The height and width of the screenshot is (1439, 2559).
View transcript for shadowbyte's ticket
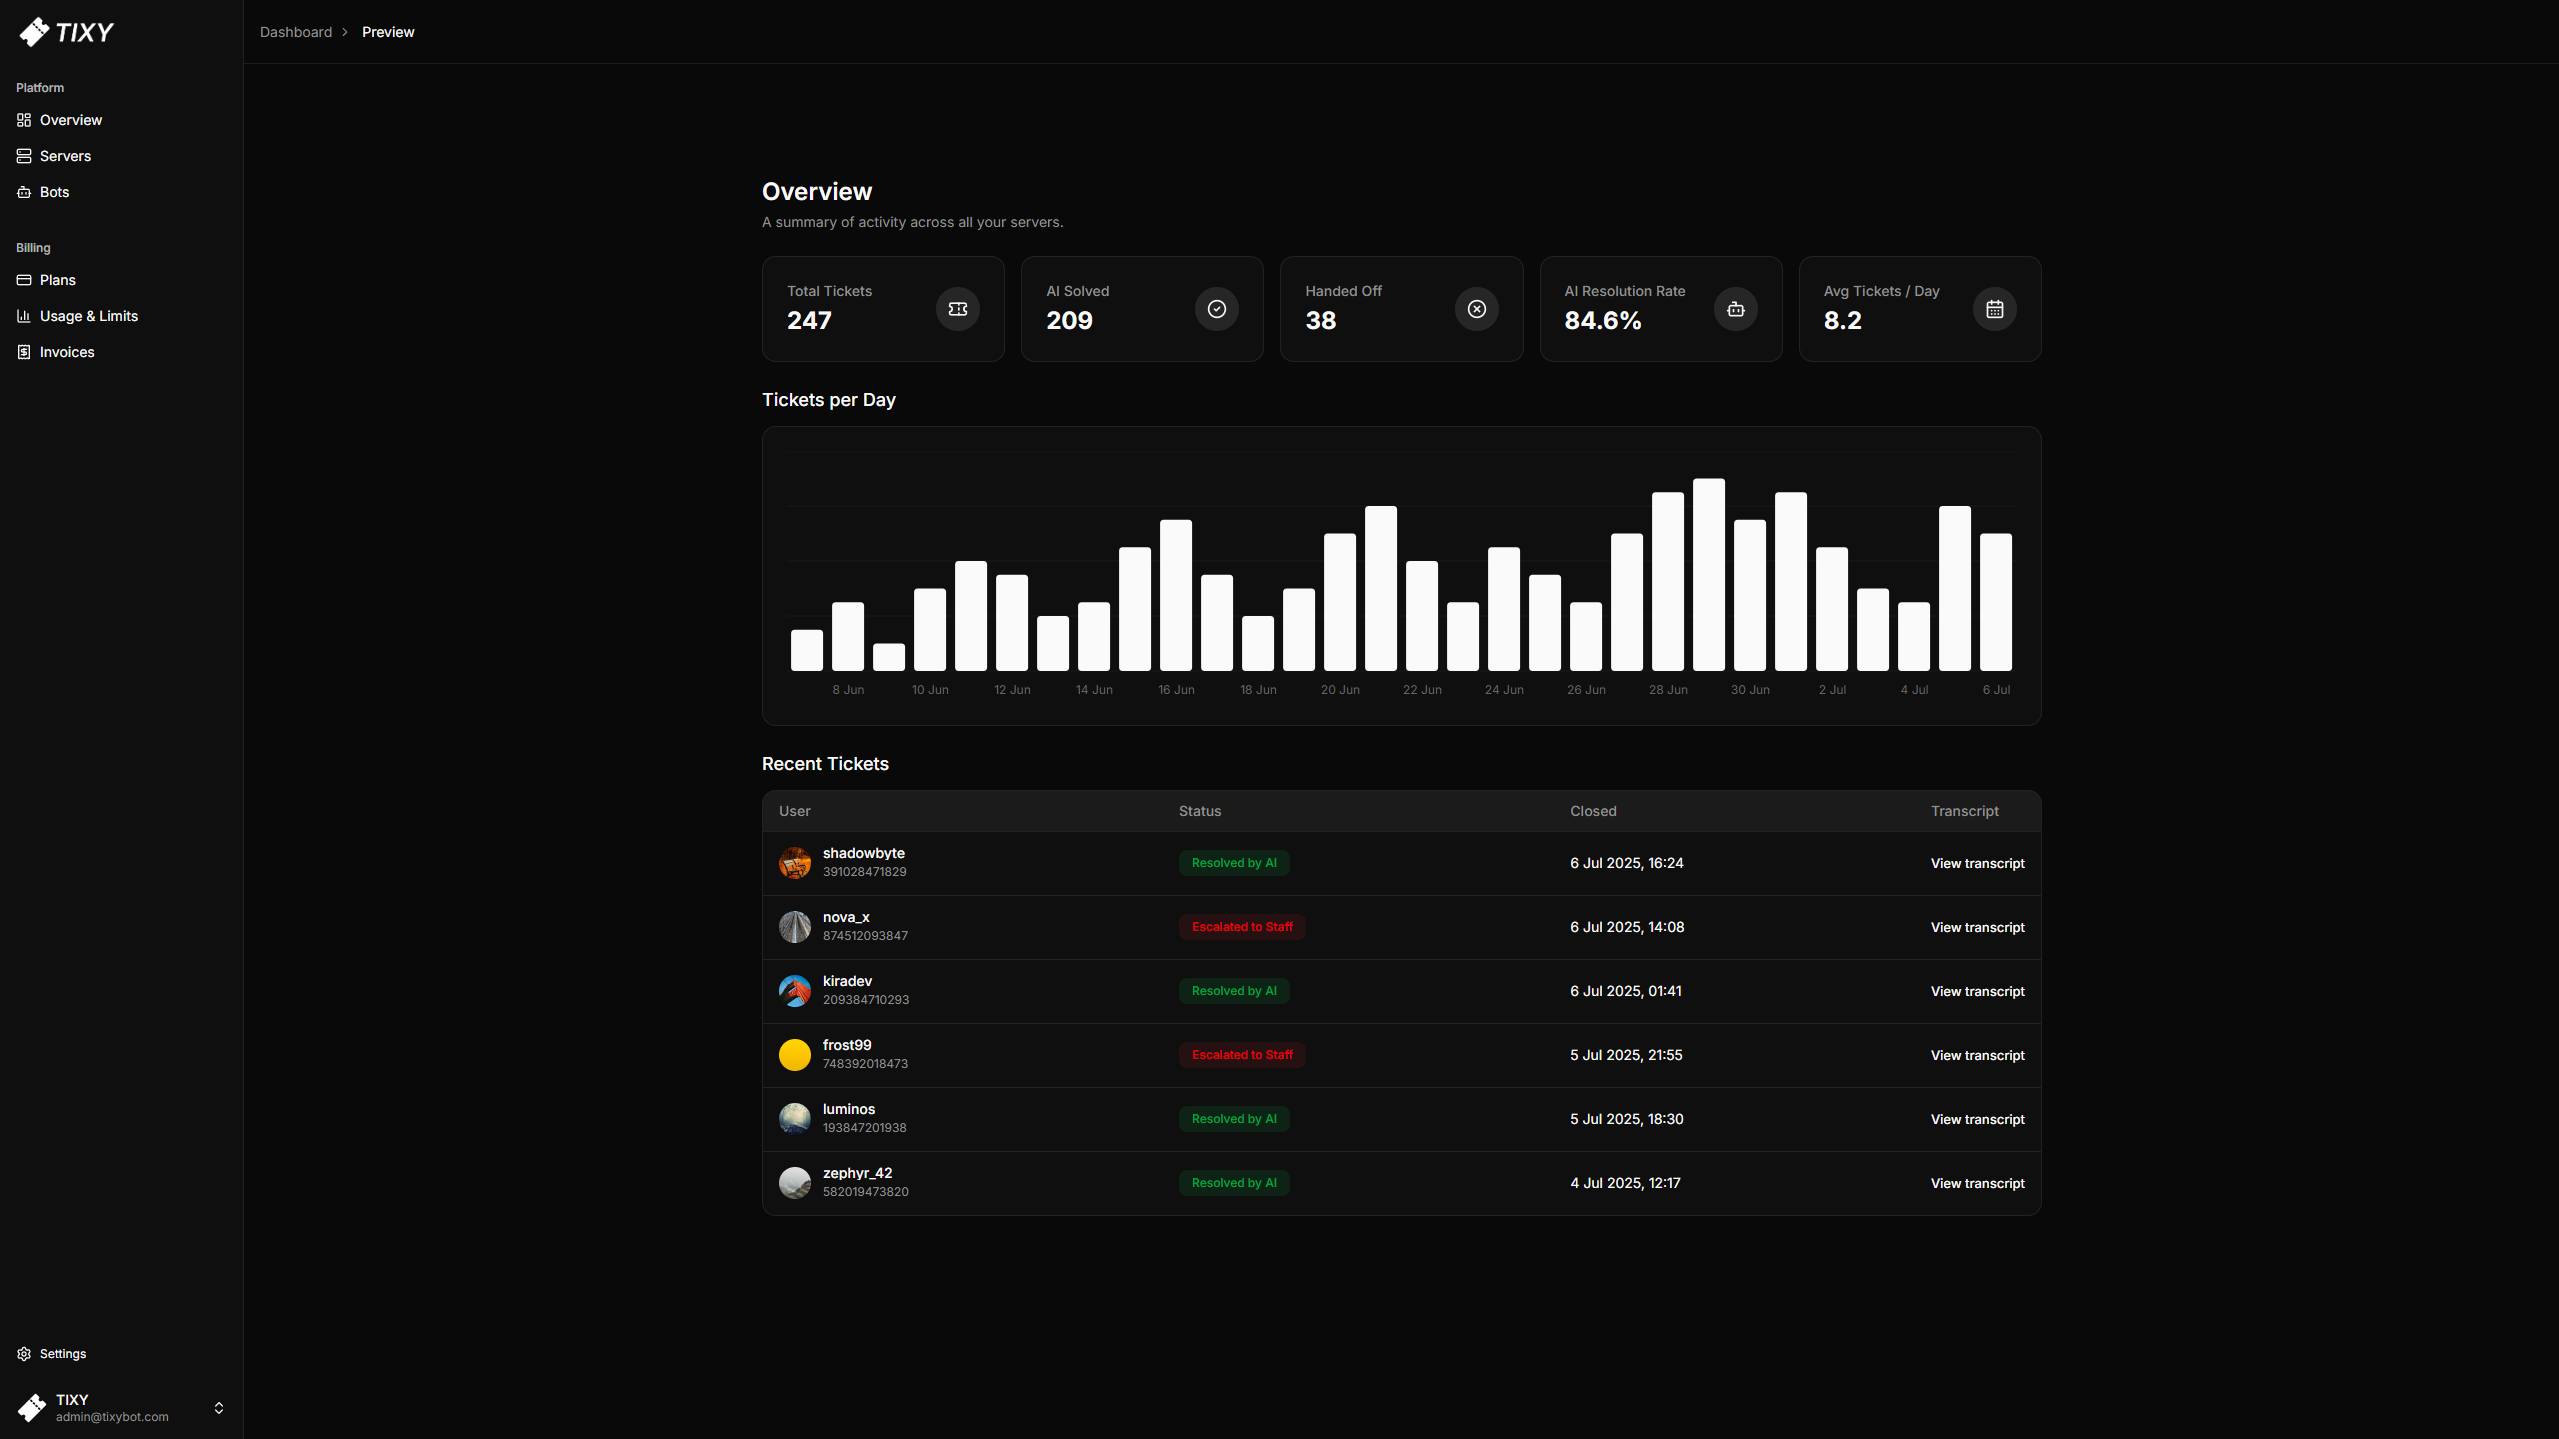click(1977, 863)
